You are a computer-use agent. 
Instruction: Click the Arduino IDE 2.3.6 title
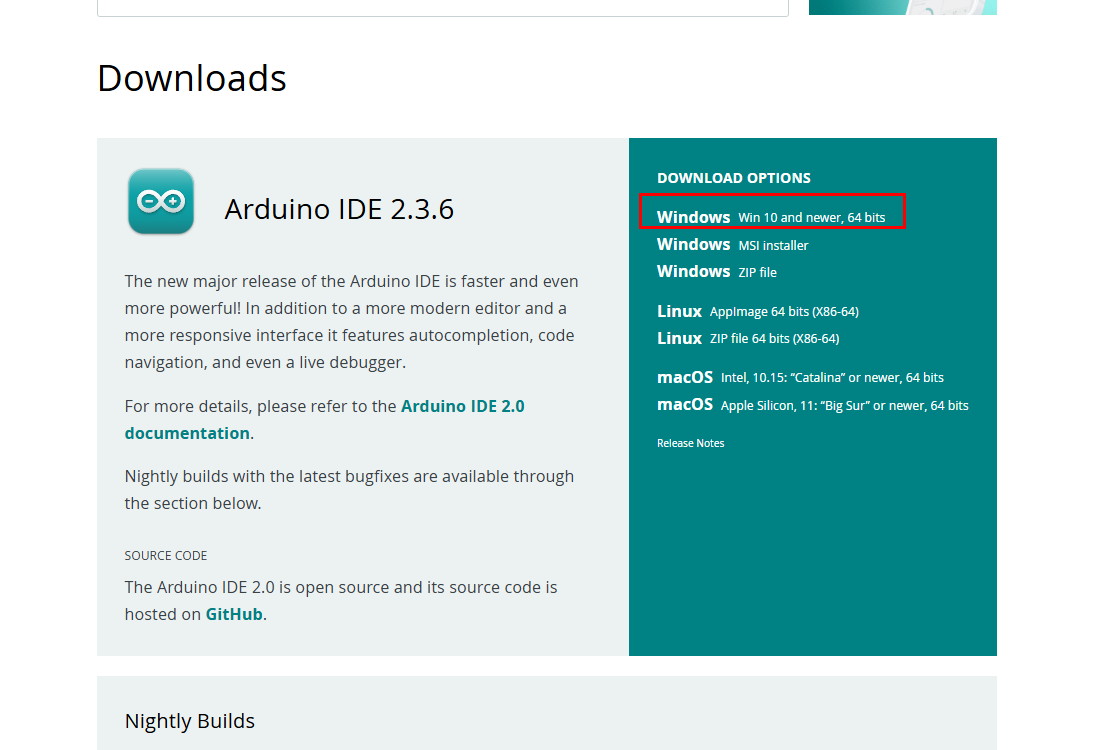(x=339, y=209)
